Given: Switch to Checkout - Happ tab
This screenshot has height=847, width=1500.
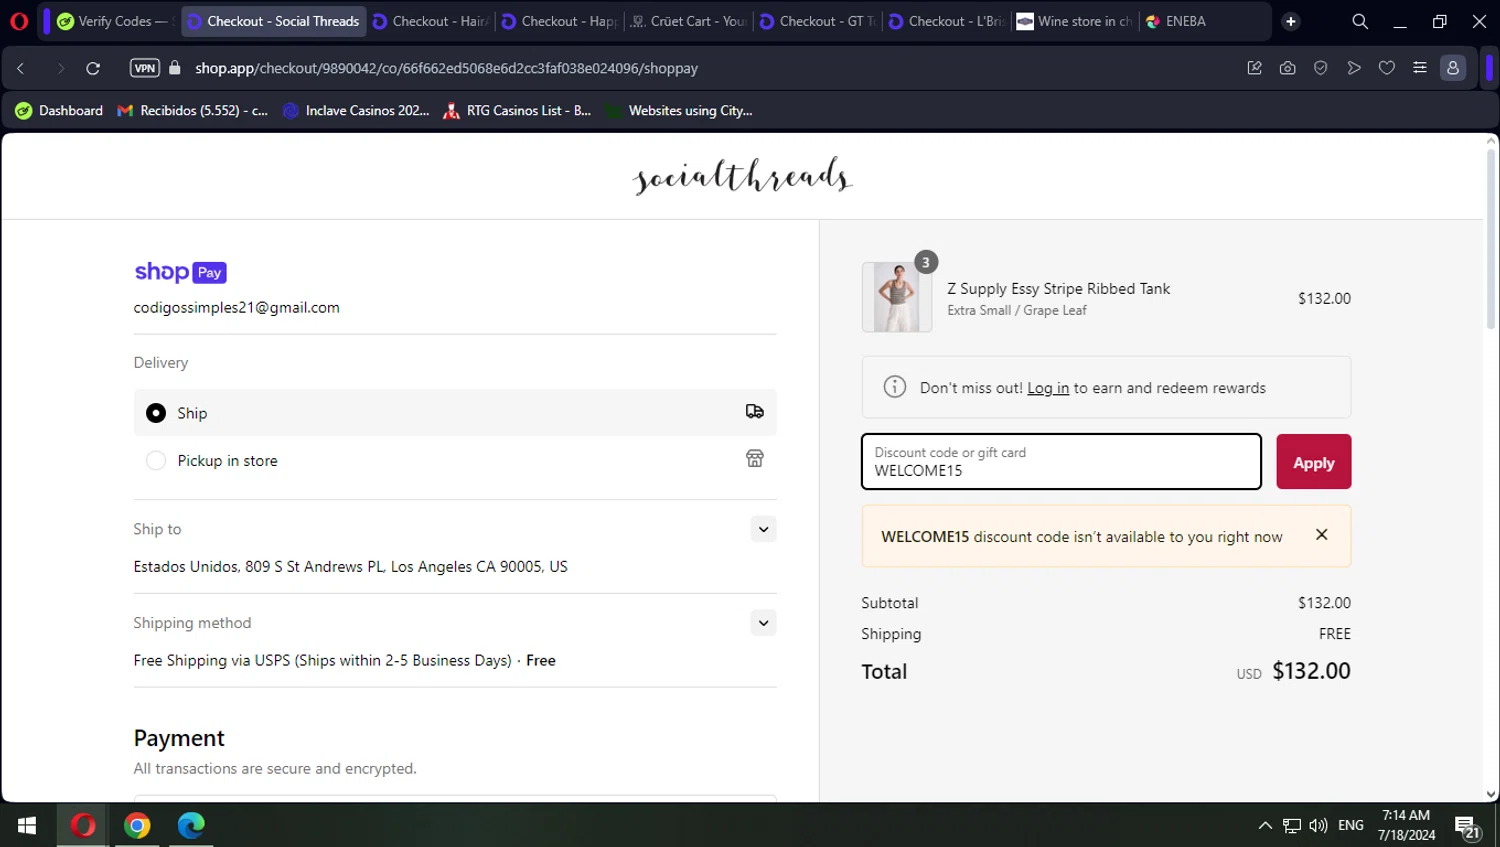Looking at the screenshot, I should point(560,21).
